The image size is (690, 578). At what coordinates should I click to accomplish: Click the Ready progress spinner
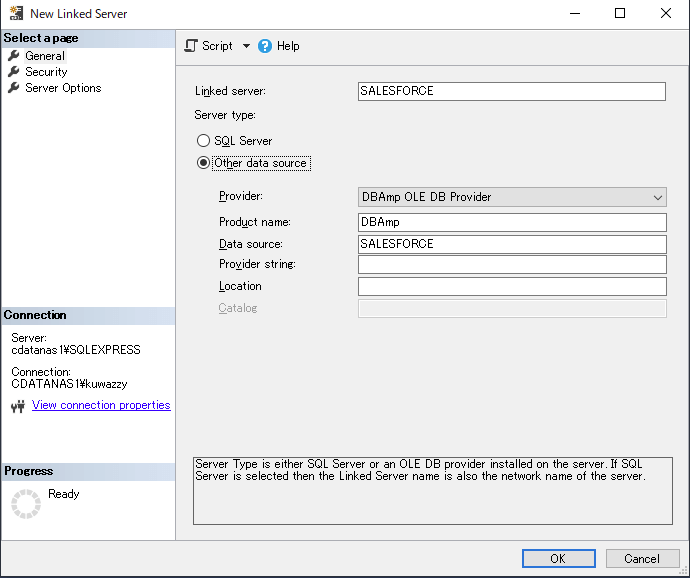pyautogui.click(x=26, y=504)
